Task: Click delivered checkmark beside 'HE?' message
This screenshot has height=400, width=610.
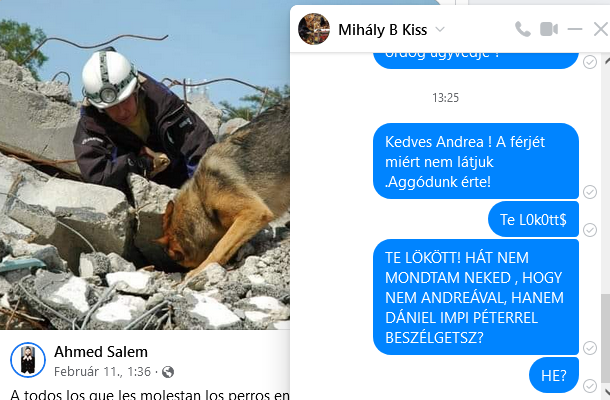Action: pyautogui.click(x=590, y=386)
